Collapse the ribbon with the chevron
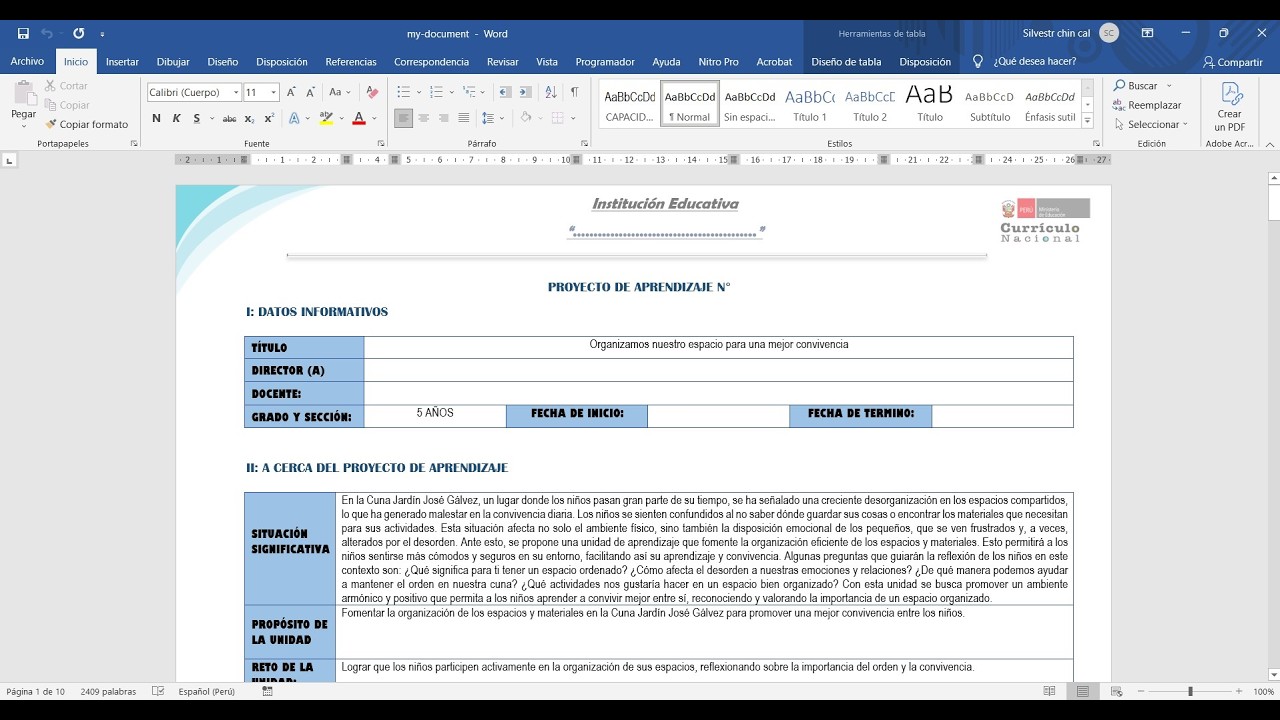The width and height of the screenshot is (1280, 720). [1270, 144]
